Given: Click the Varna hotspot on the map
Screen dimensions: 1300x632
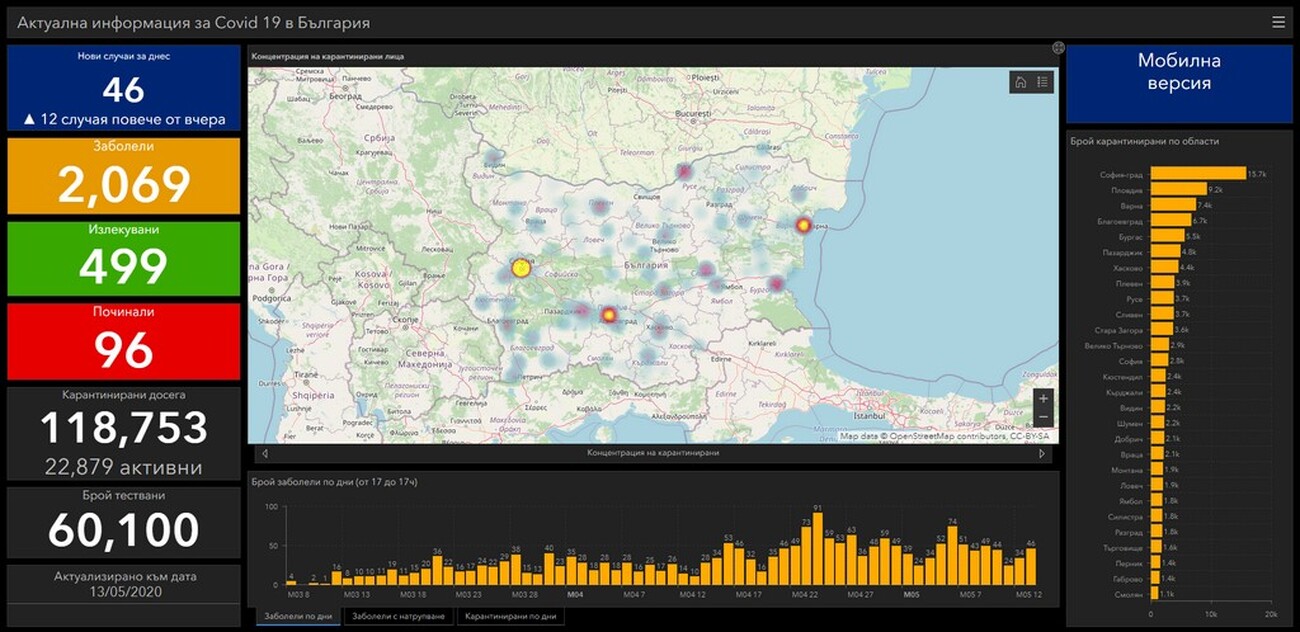Looking at the screenshot, I should (803, 225).
